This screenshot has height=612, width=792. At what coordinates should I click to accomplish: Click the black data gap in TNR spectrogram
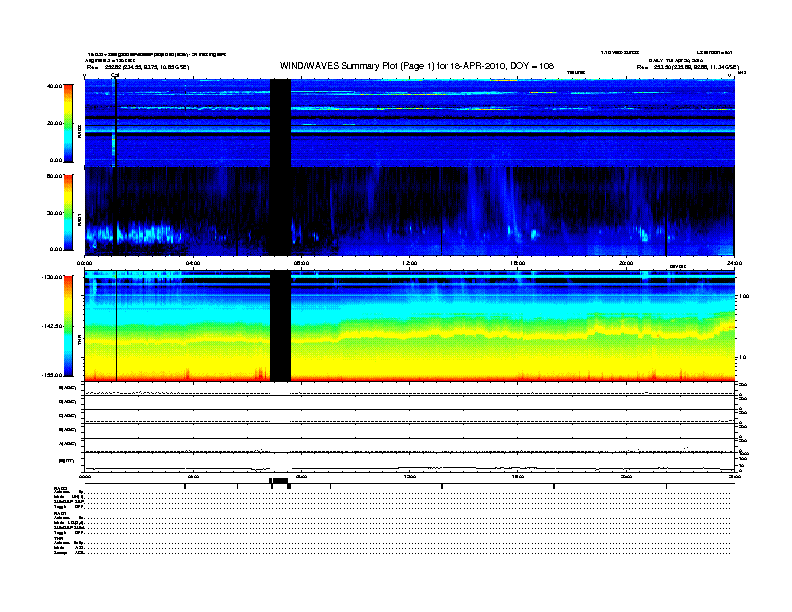point(280,326)
